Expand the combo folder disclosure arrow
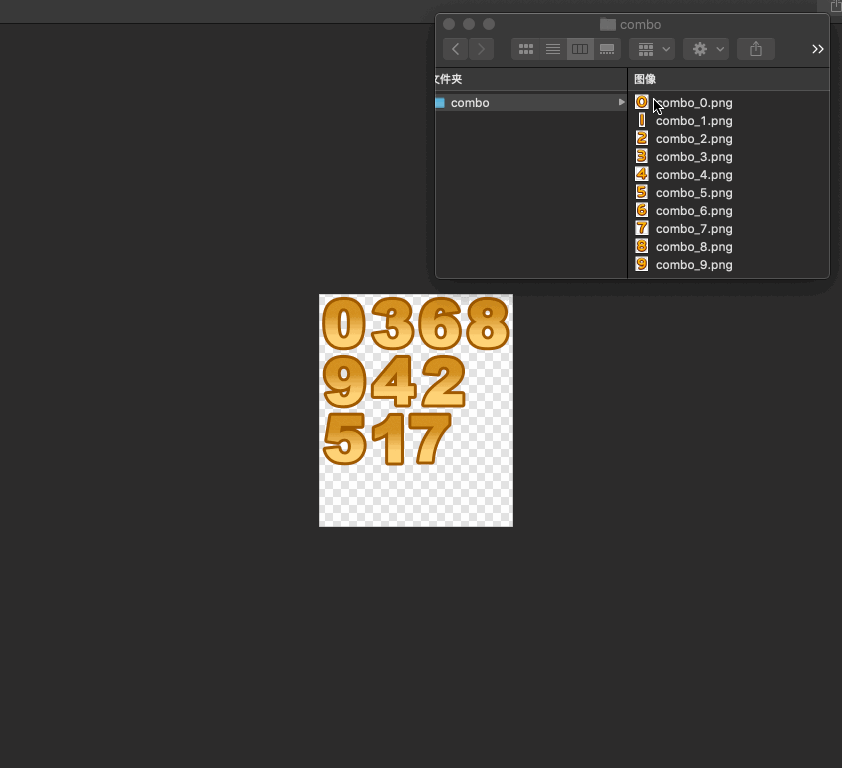 click(x=621, y=102)
